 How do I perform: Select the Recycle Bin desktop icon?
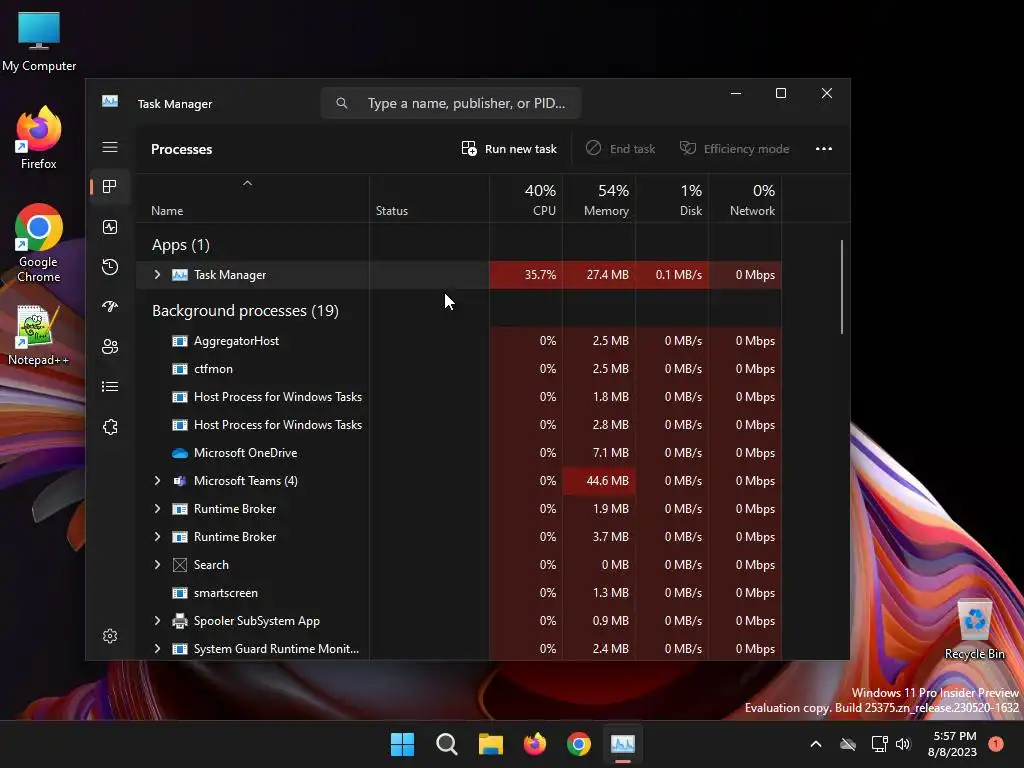[x=974, y=629]
